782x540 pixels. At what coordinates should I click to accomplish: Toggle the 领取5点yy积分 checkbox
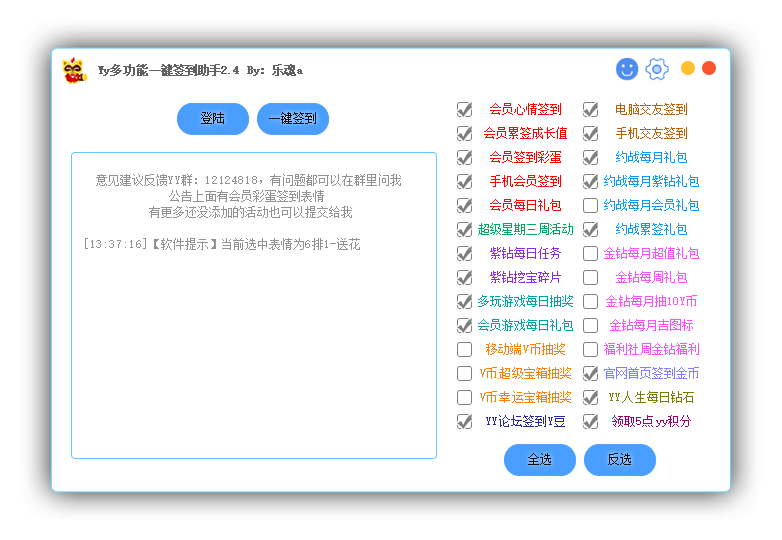(591, 421)
